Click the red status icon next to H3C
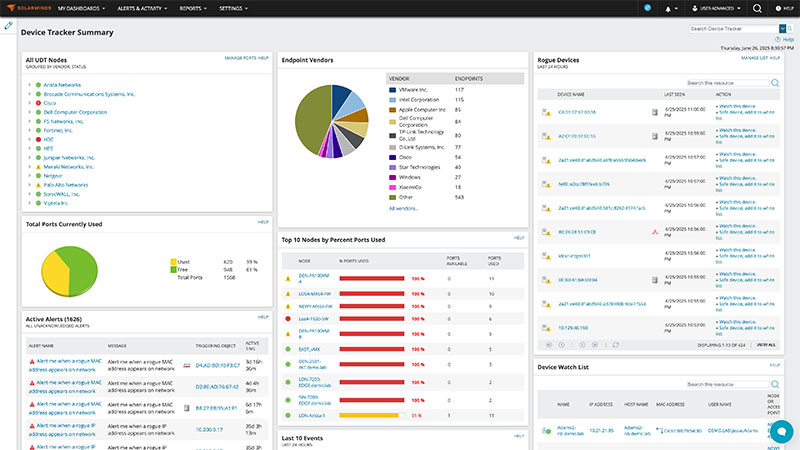 point(38,139)
